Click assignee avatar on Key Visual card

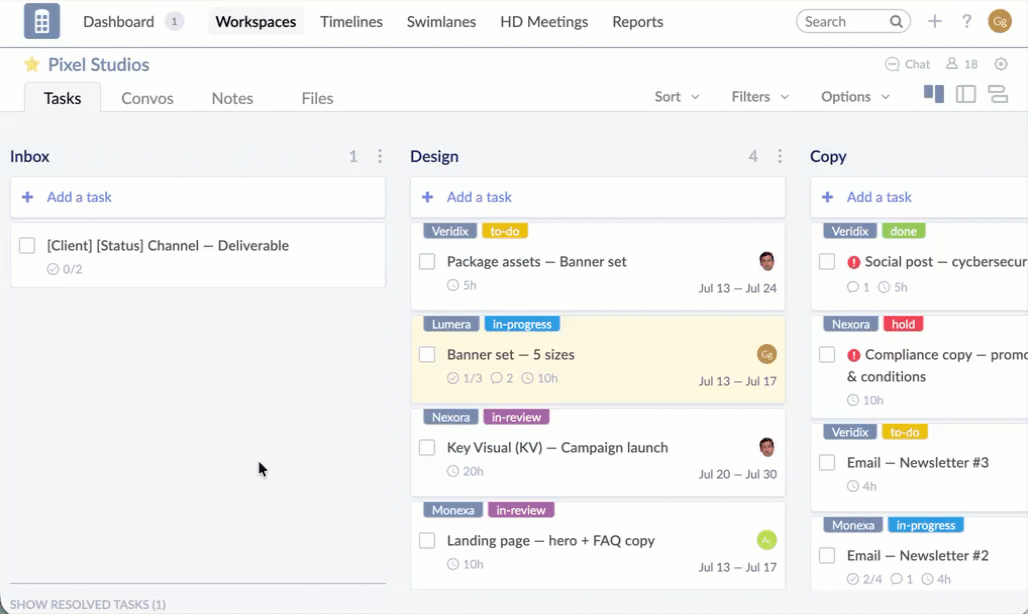point(766,447)
